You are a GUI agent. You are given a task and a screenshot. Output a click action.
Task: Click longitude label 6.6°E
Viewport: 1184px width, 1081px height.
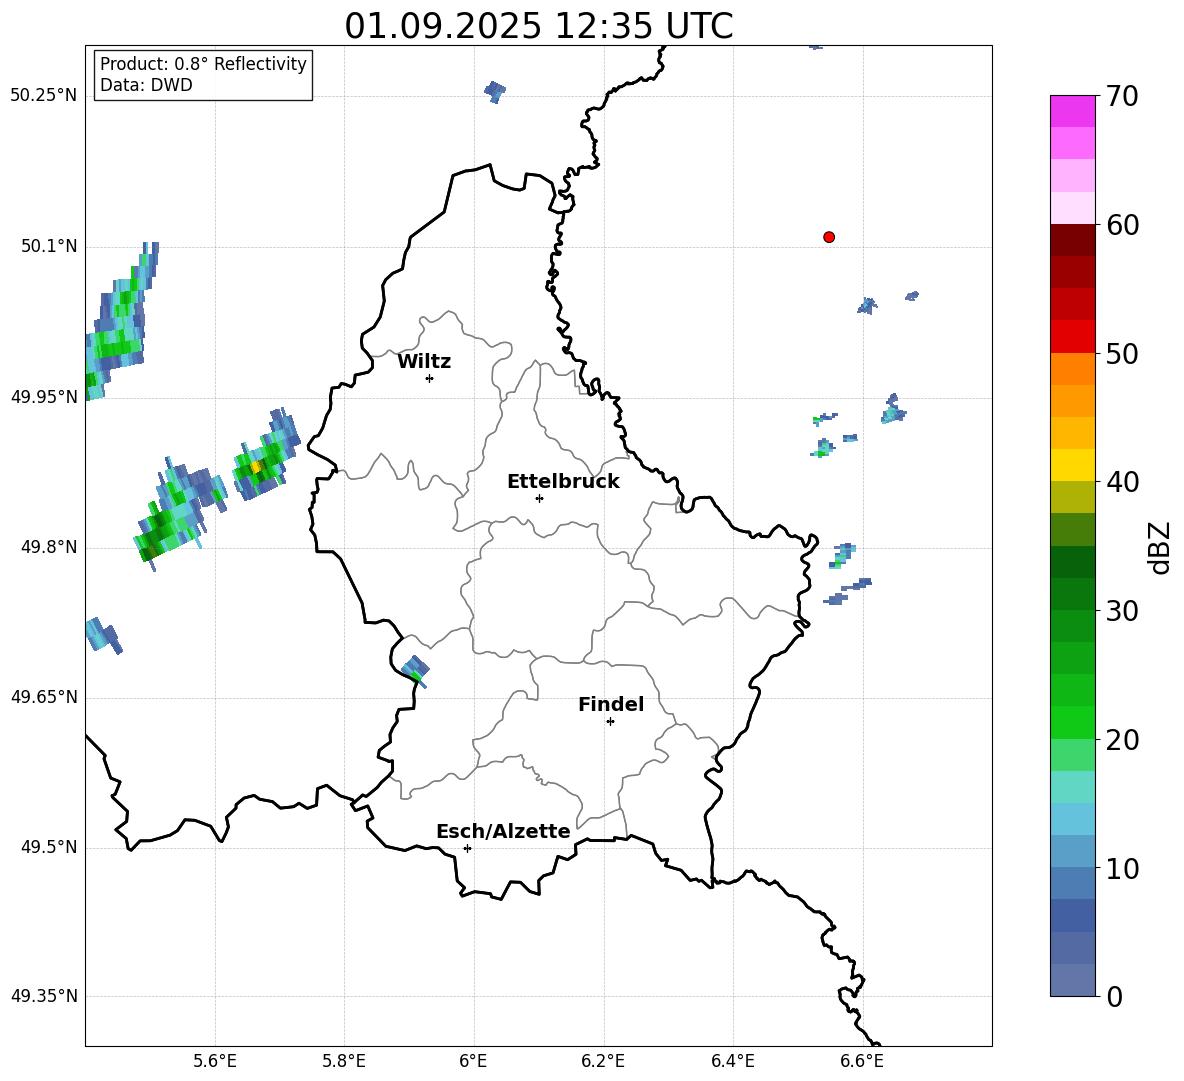862,1061
